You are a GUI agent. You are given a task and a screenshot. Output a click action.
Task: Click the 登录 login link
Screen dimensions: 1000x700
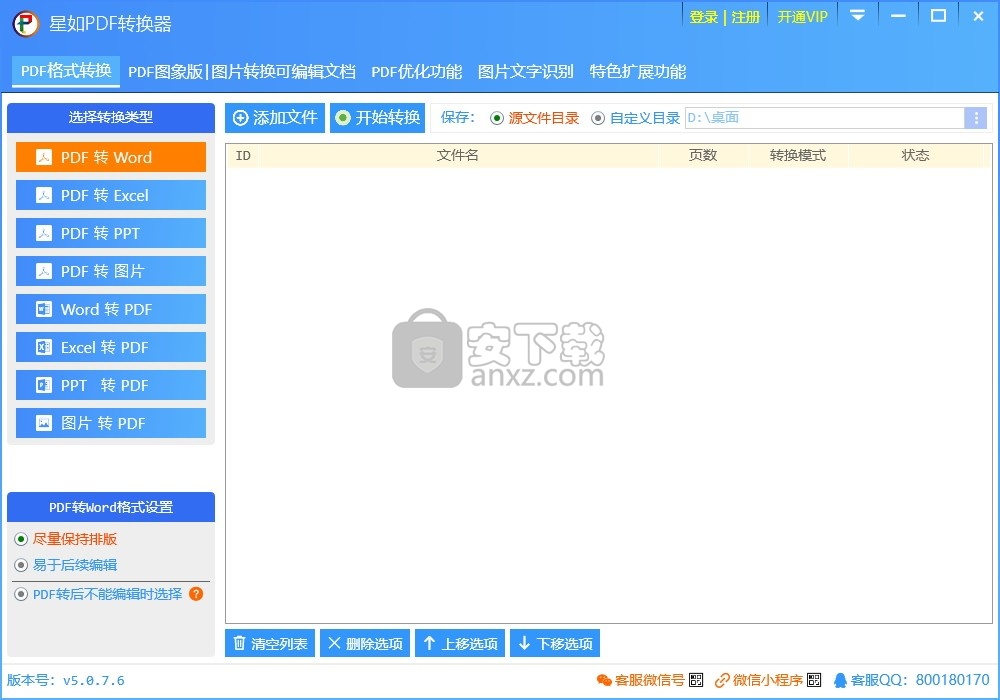[x=703, y=17]
